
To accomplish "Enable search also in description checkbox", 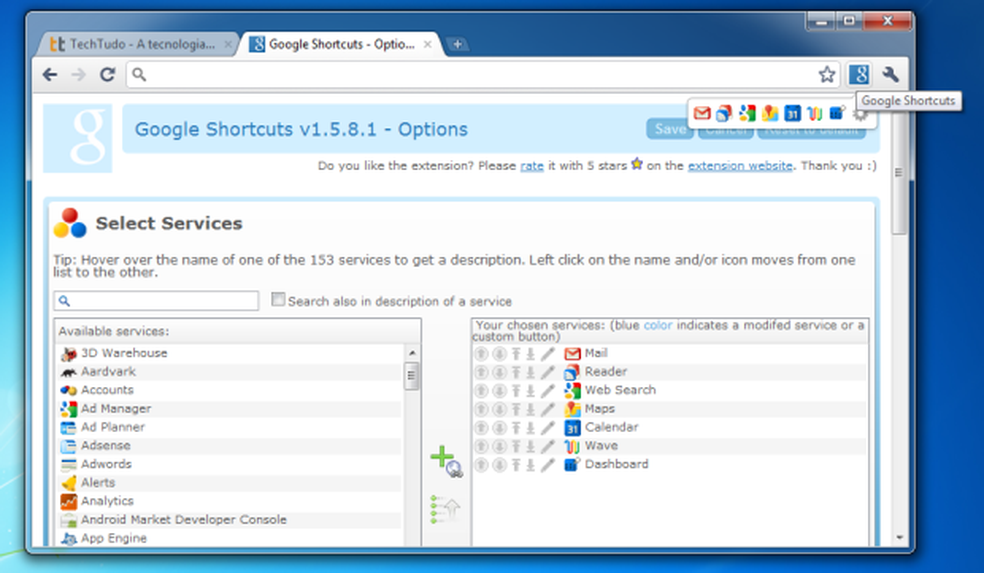I will pos(278,299).
